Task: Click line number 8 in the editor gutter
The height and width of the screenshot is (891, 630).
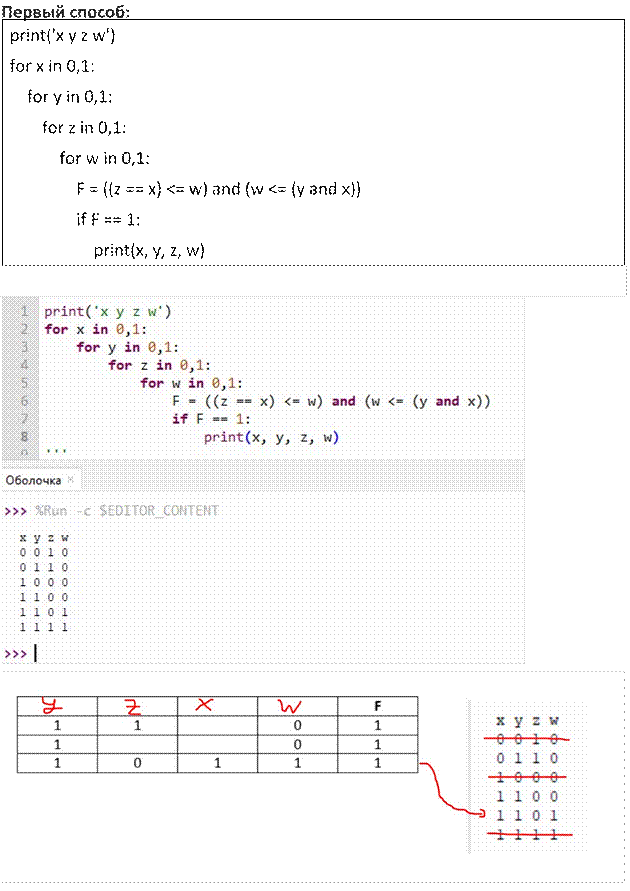Action: [x=22, y=437]
